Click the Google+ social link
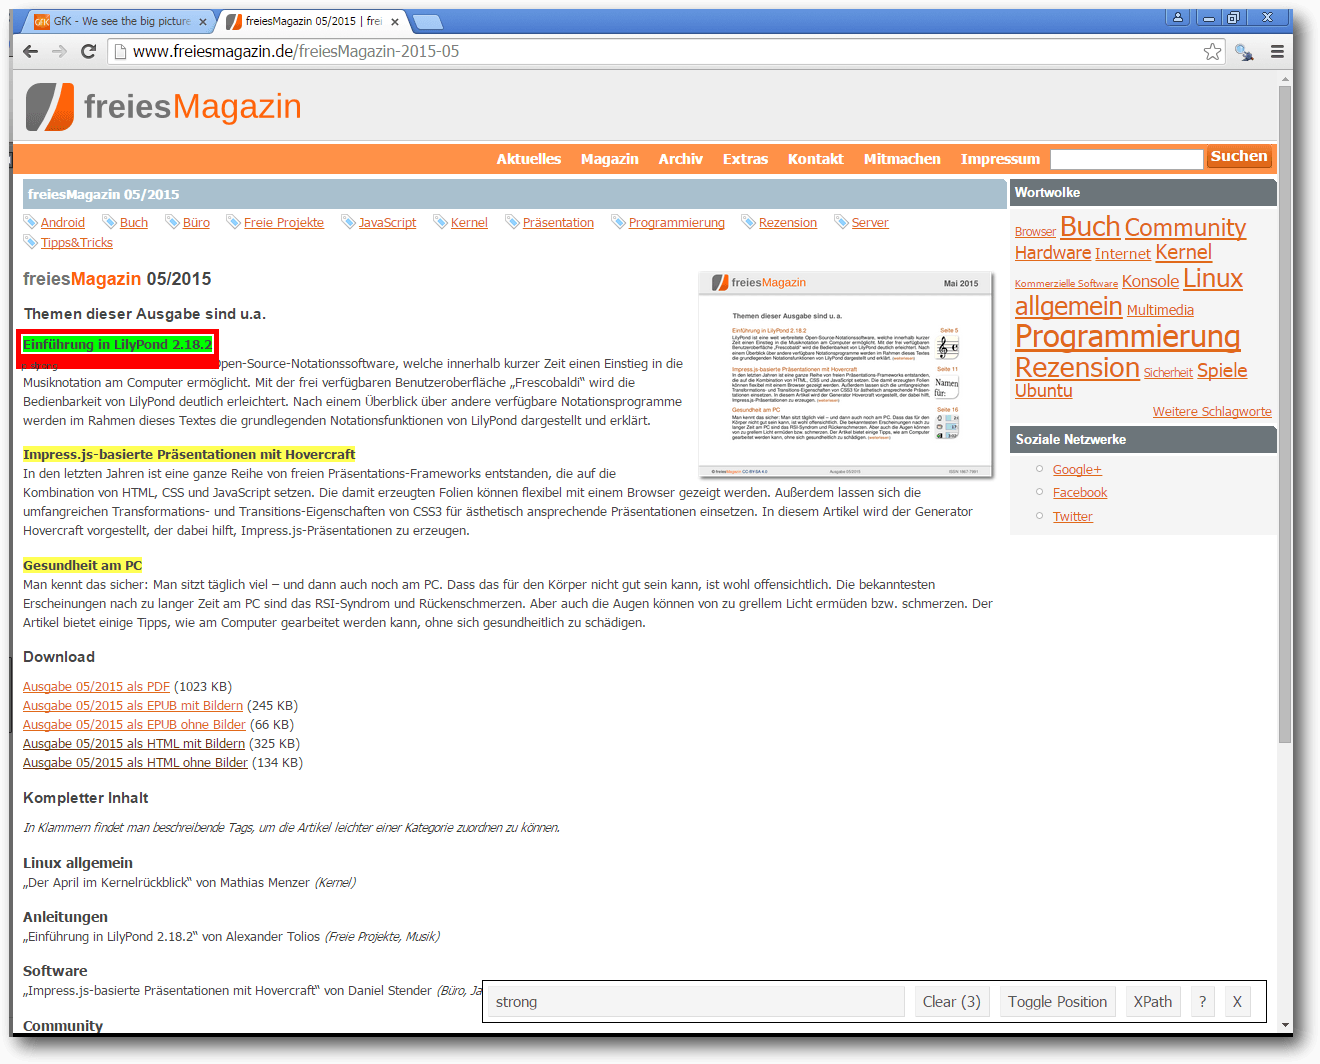This screenshot has width=1320, height=1064. 1077,470
